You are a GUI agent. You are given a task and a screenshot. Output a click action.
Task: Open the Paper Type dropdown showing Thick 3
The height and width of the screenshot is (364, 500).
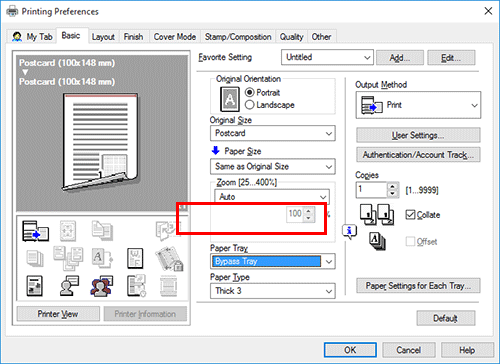tap(273, 291)
